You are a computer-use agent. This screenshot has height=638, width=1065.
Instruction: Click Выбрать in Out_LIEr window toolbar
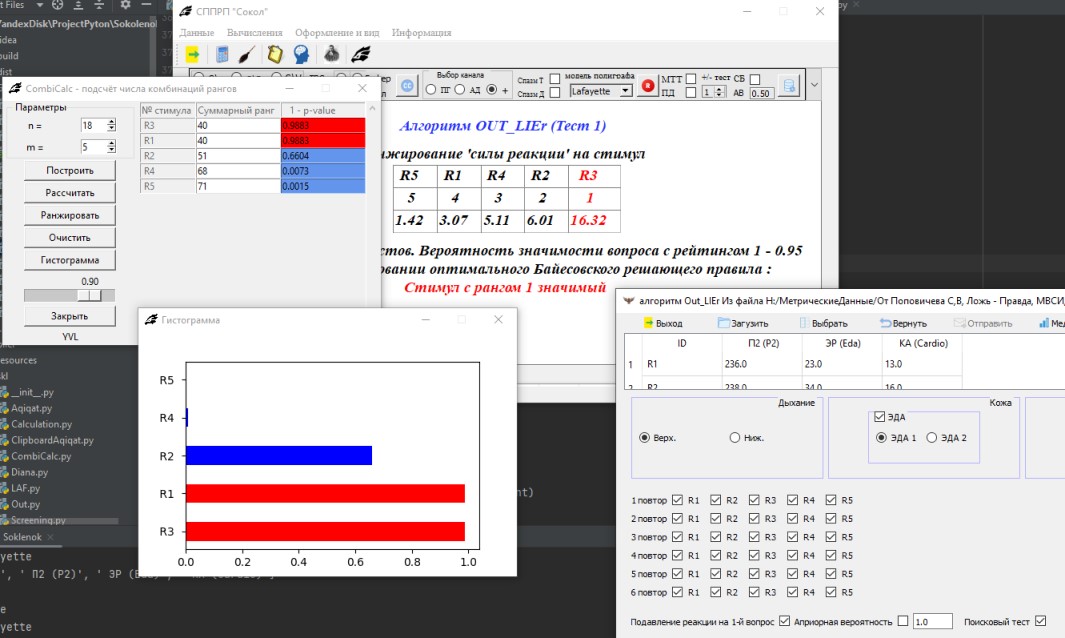pos(824,323)
